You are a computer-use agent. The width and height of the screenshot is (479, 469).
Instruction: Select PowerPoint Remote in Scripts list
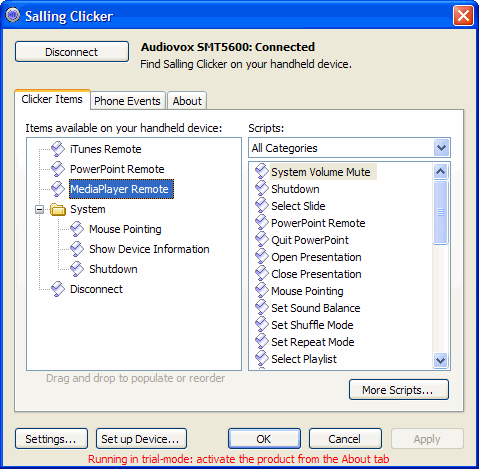(318, 223)
